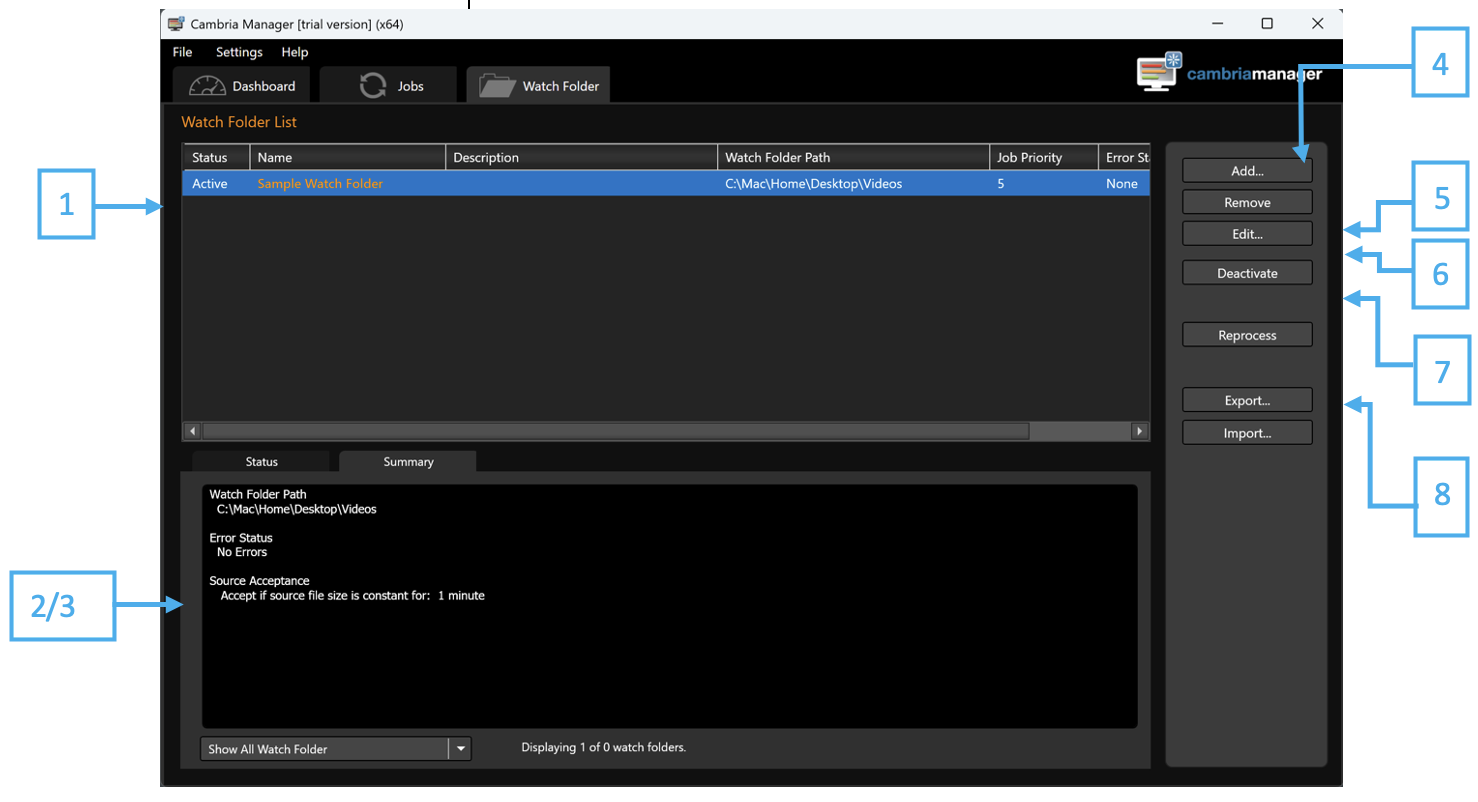
Task: Open the Settings menu
Action: point(240,52)
